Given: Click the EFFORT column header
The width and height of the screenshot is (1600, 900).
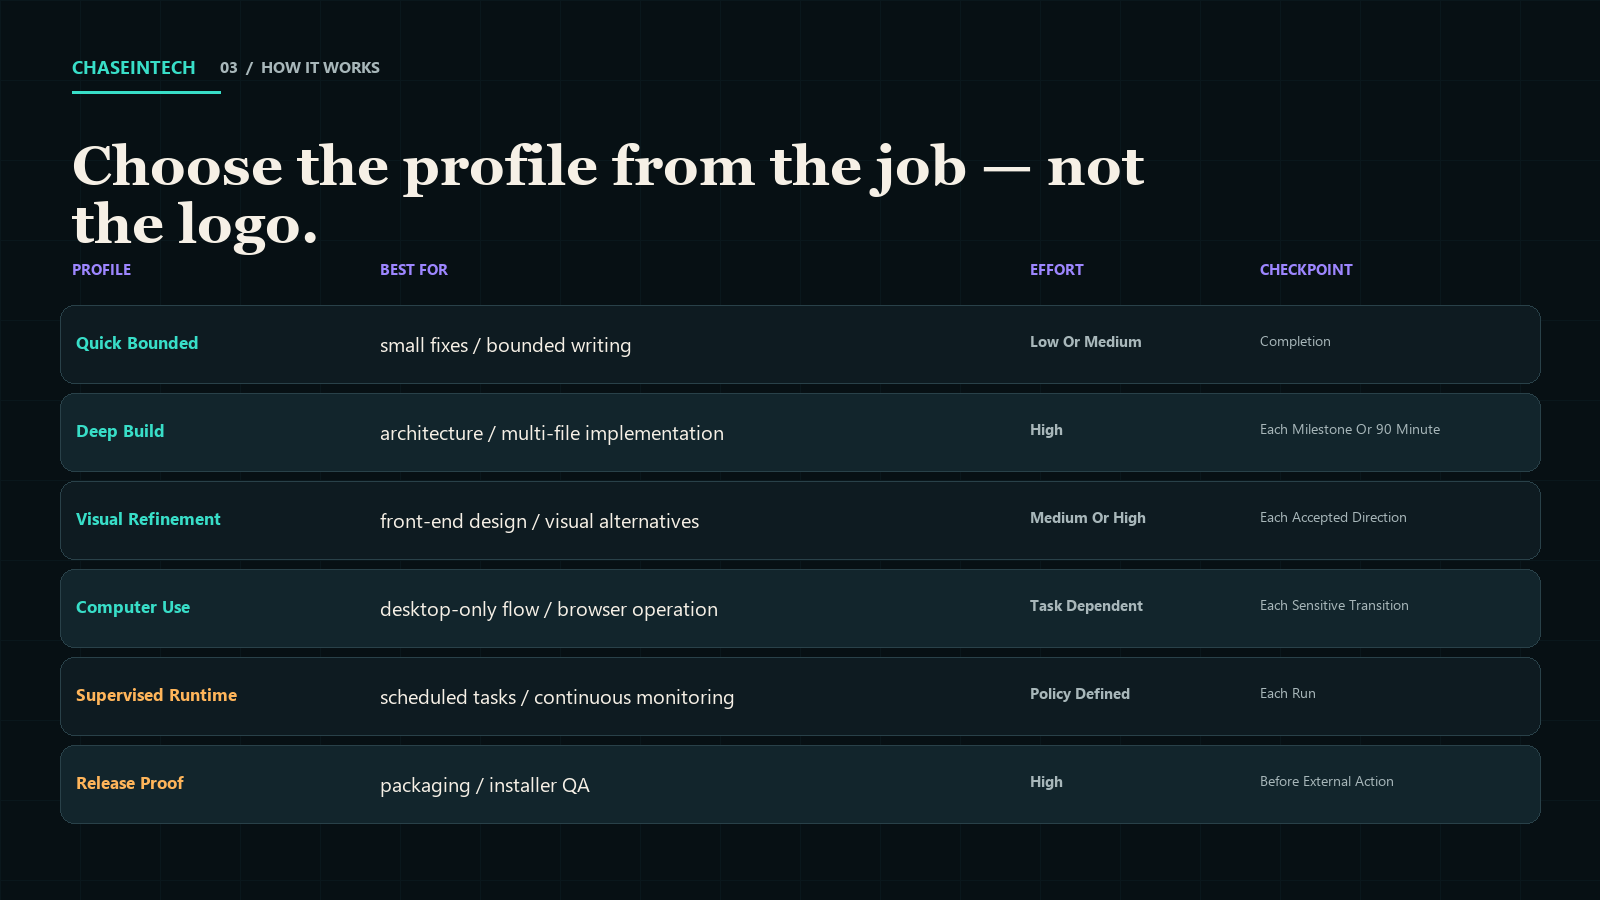Looking at the screenshot, I should click(1057, 270).
